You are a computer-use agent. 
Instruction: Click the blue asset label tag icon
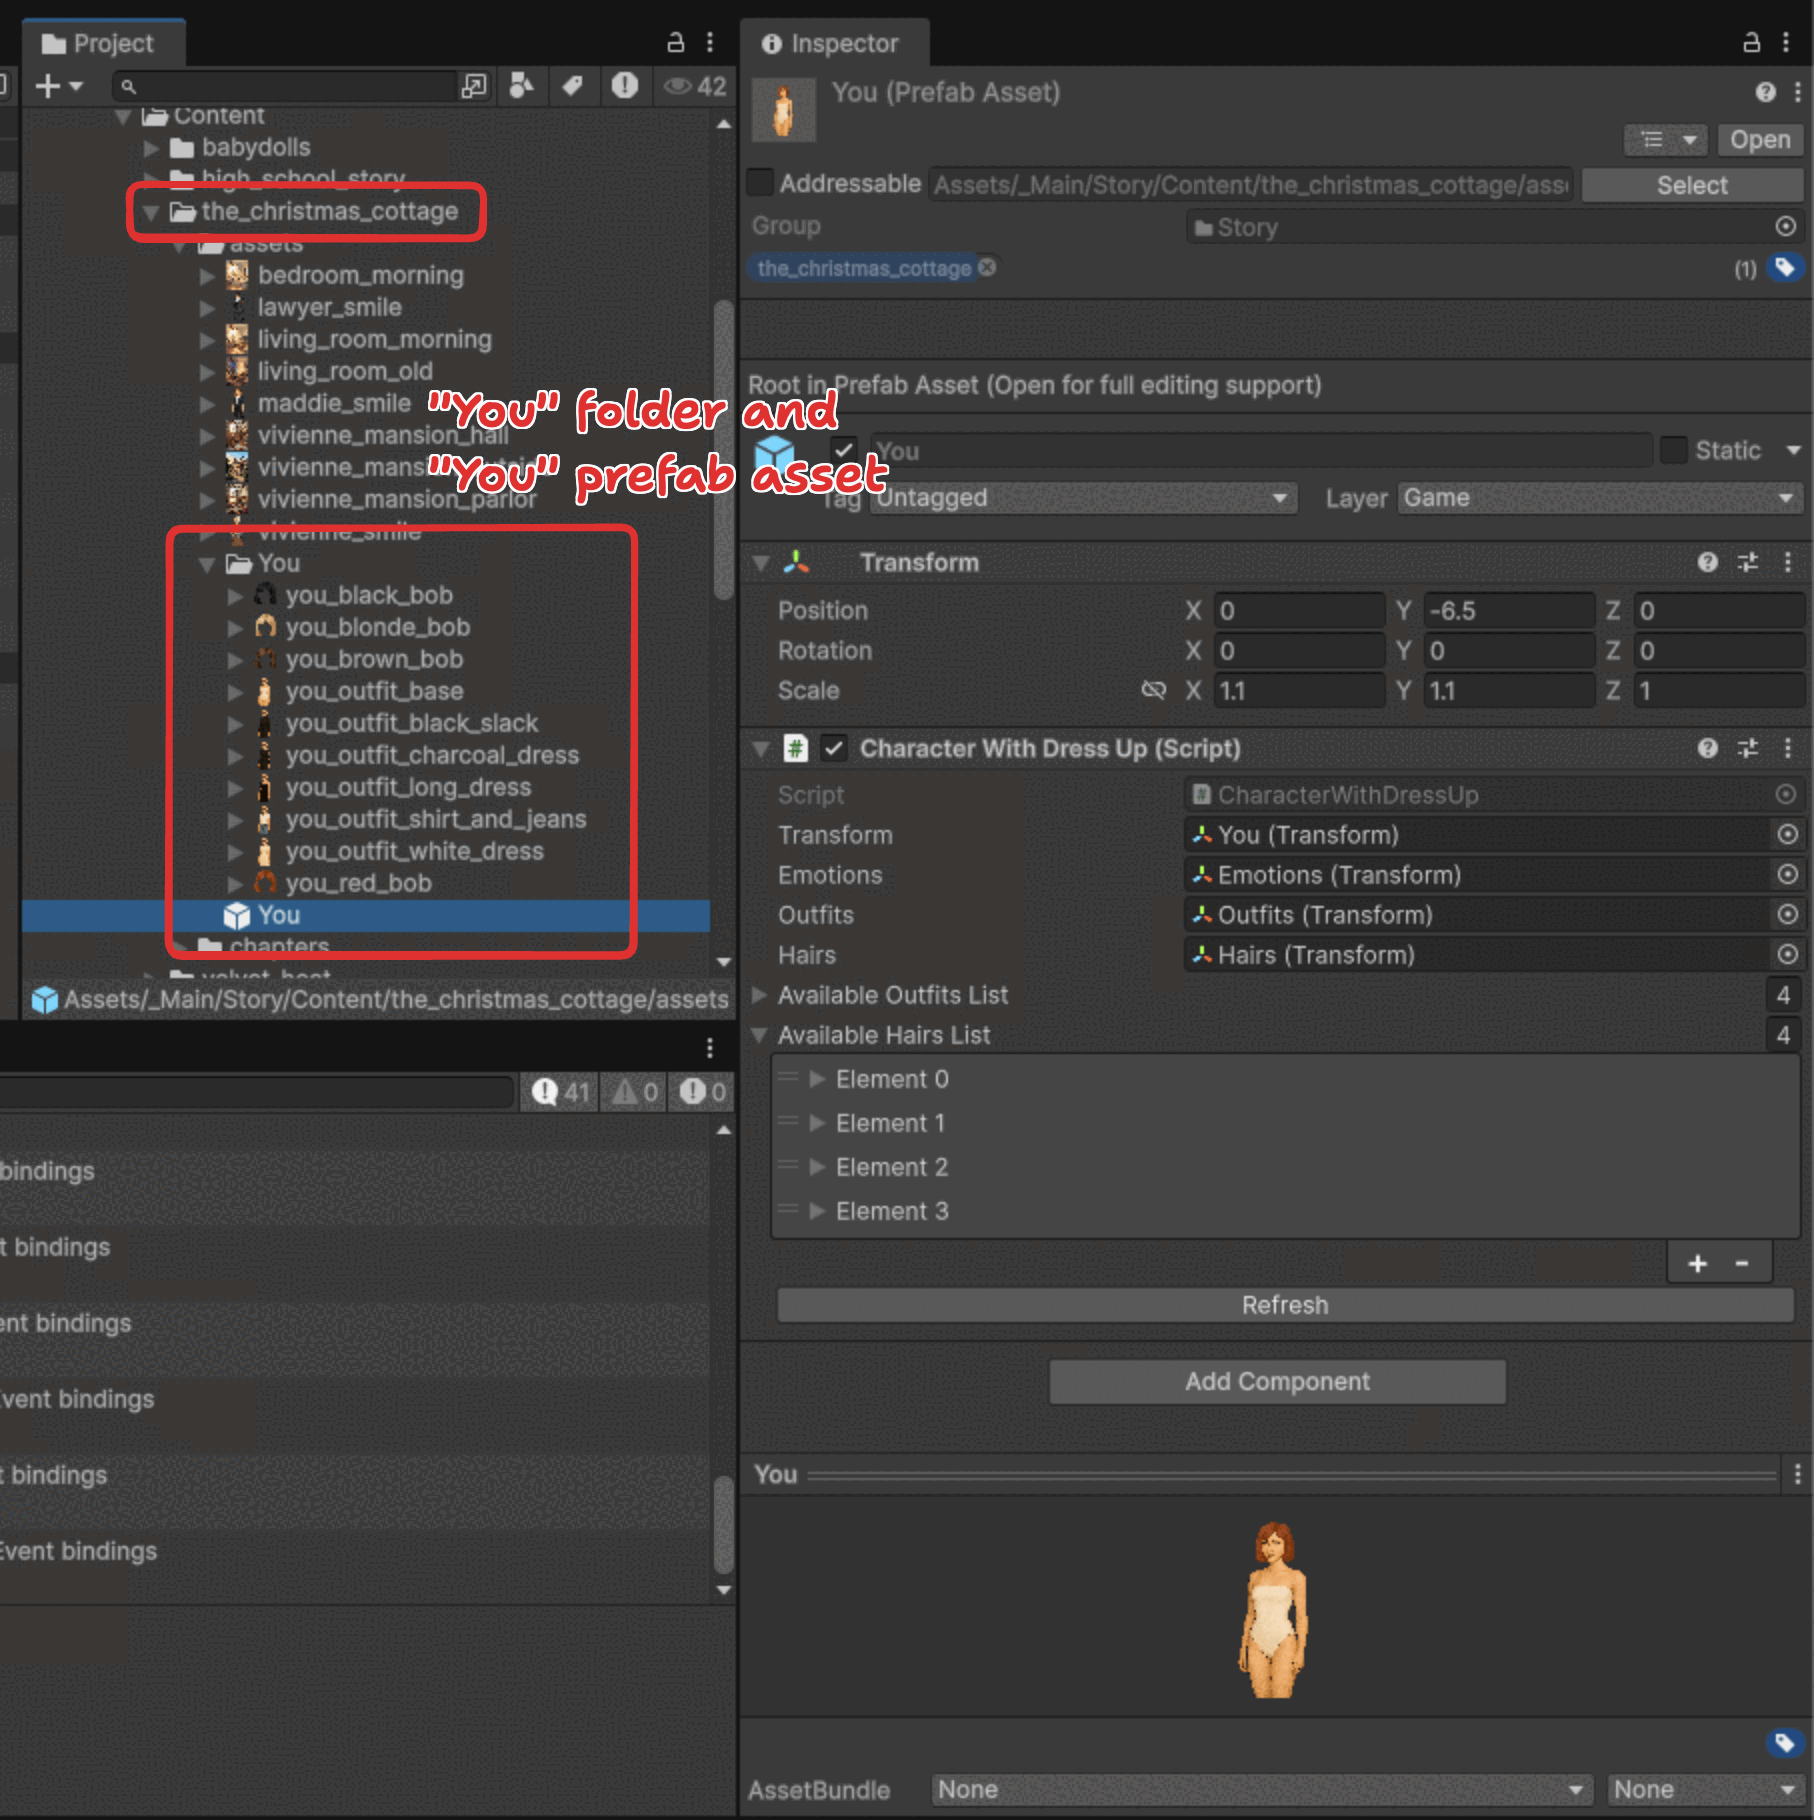tap(1784, 268)
